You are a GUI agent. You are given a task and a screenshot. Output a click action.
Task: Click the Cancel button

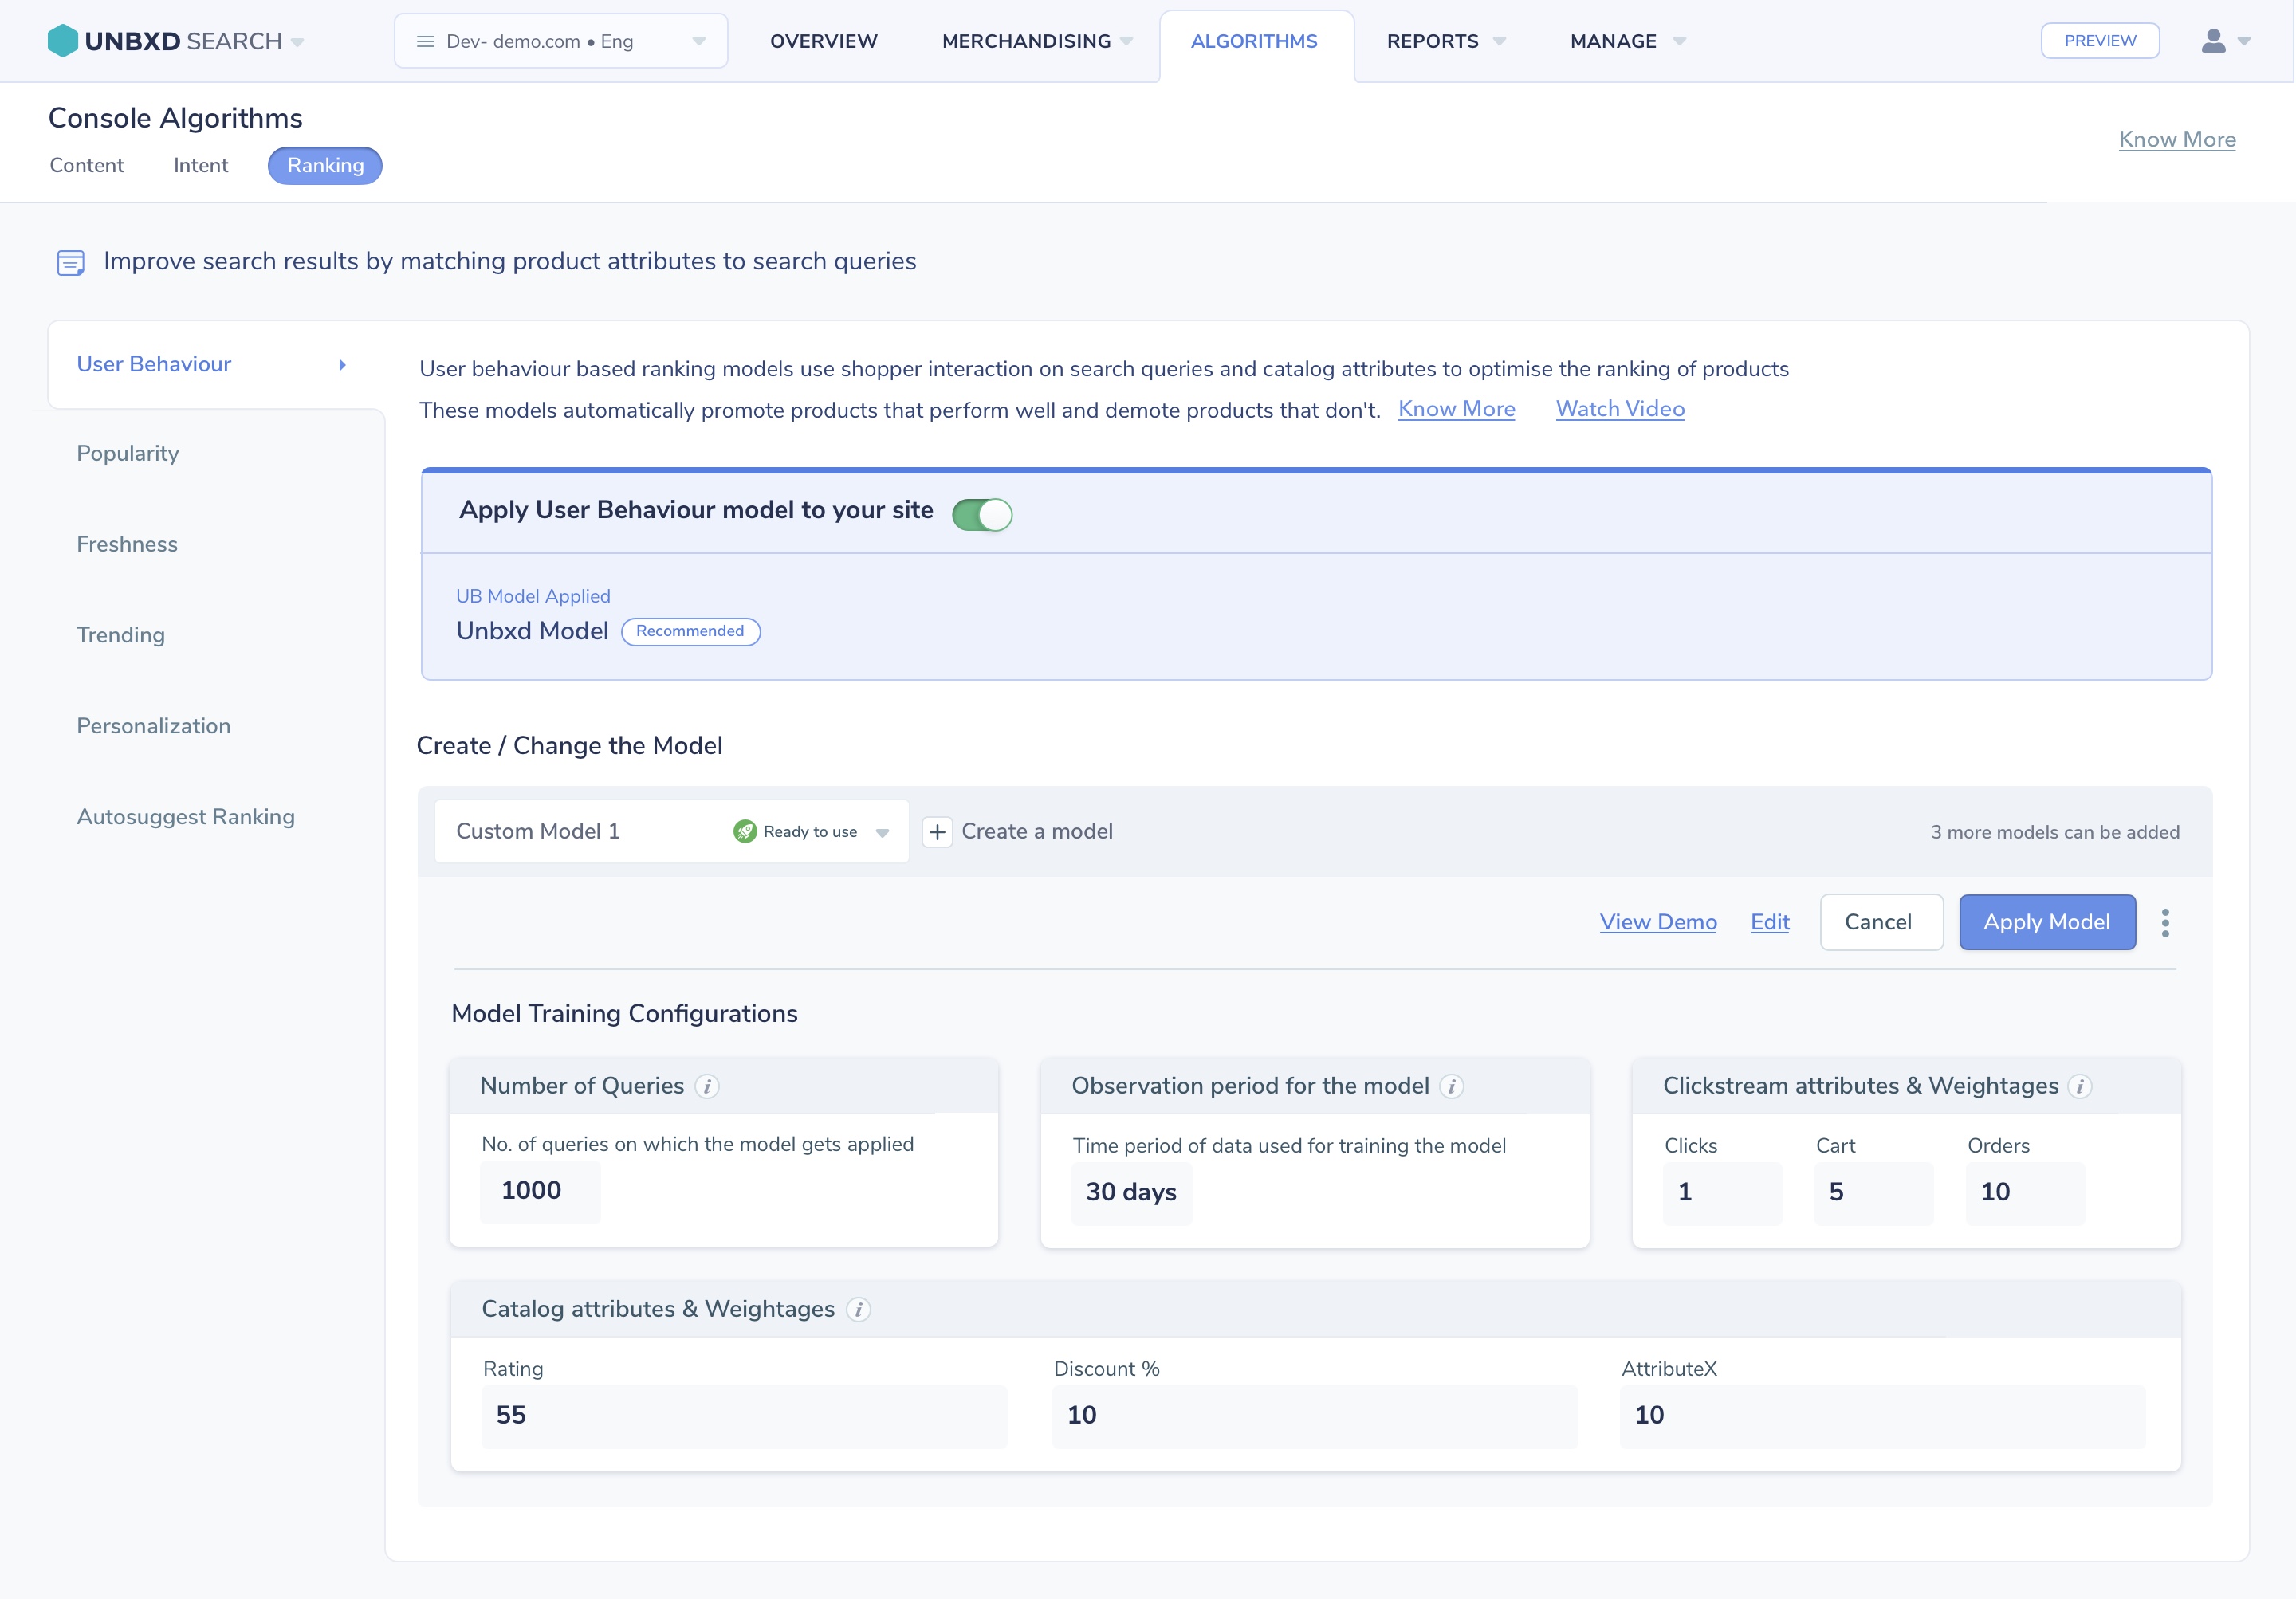(1881, 922)
